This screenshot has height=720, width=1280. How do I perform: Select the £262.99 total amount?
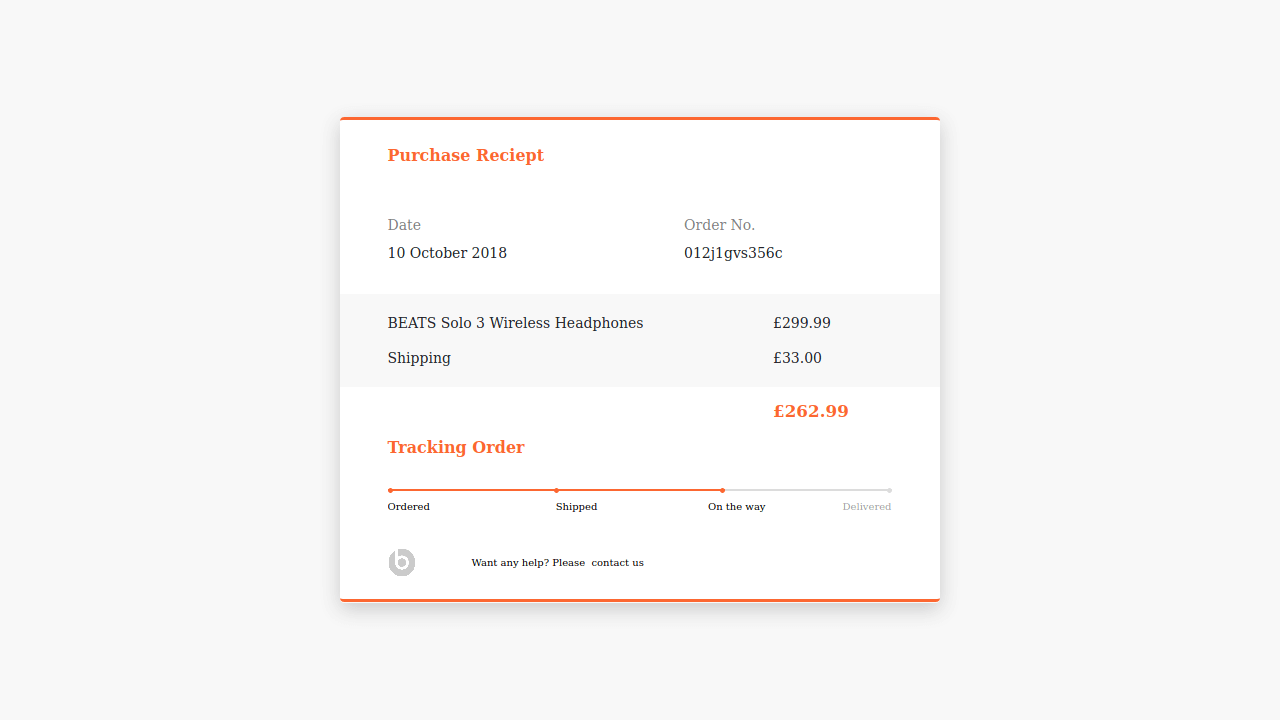click(x=811, y=410)
